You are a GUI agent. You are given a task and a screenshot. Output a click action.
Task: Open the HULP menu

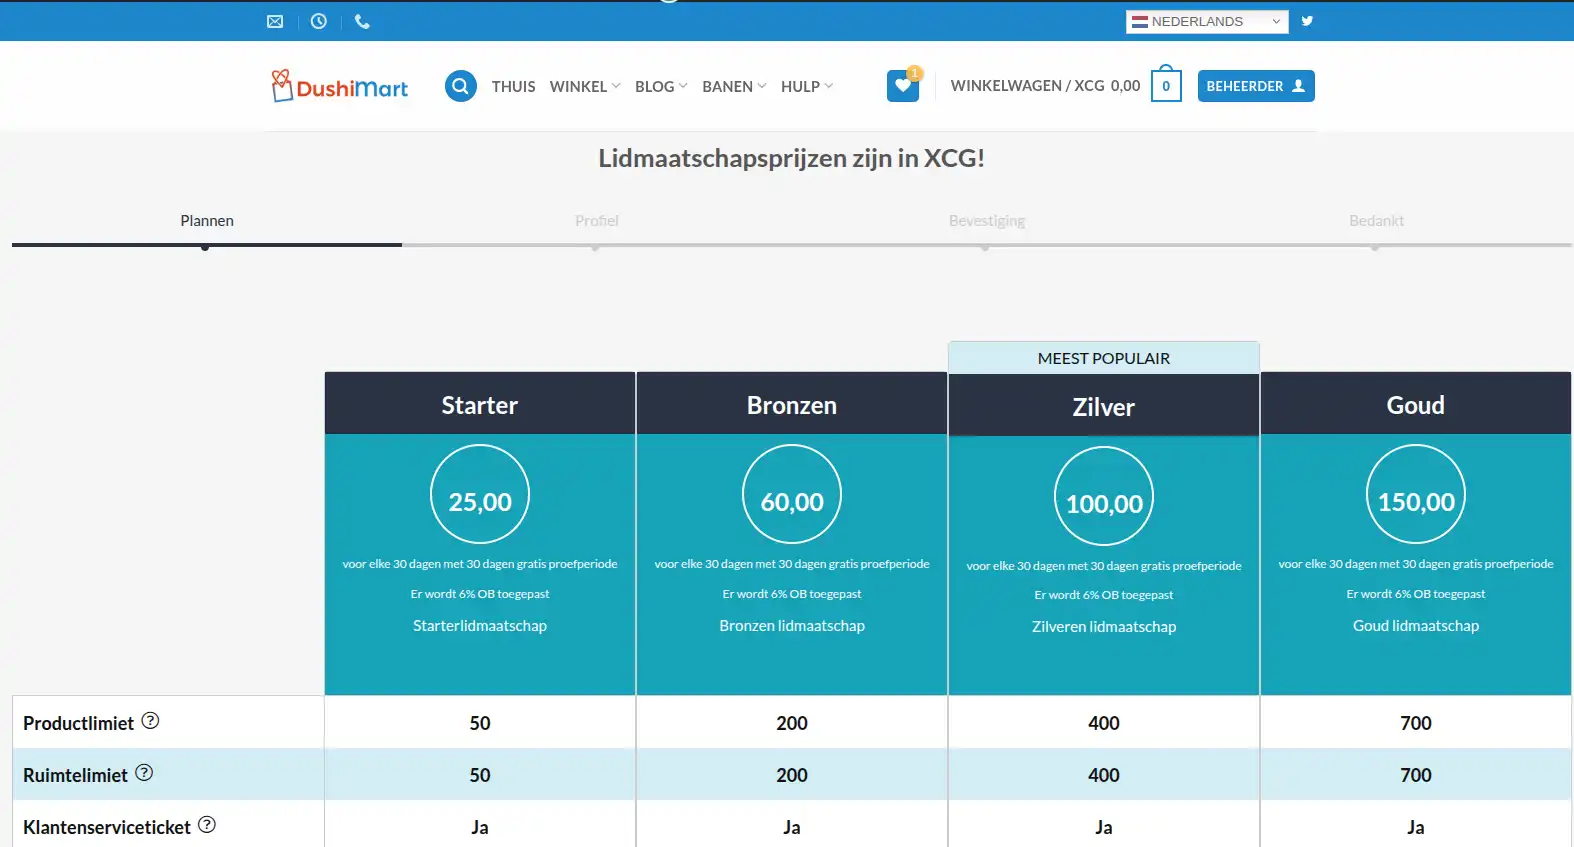[806, 87]
